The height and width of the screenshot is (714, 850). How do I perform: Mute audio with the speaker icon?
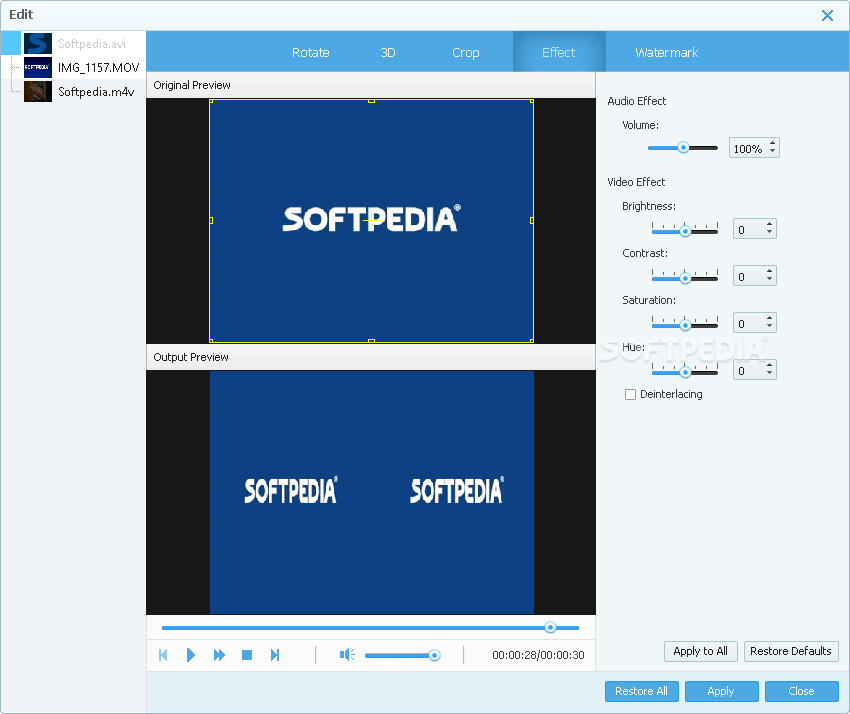pos(346,655)
